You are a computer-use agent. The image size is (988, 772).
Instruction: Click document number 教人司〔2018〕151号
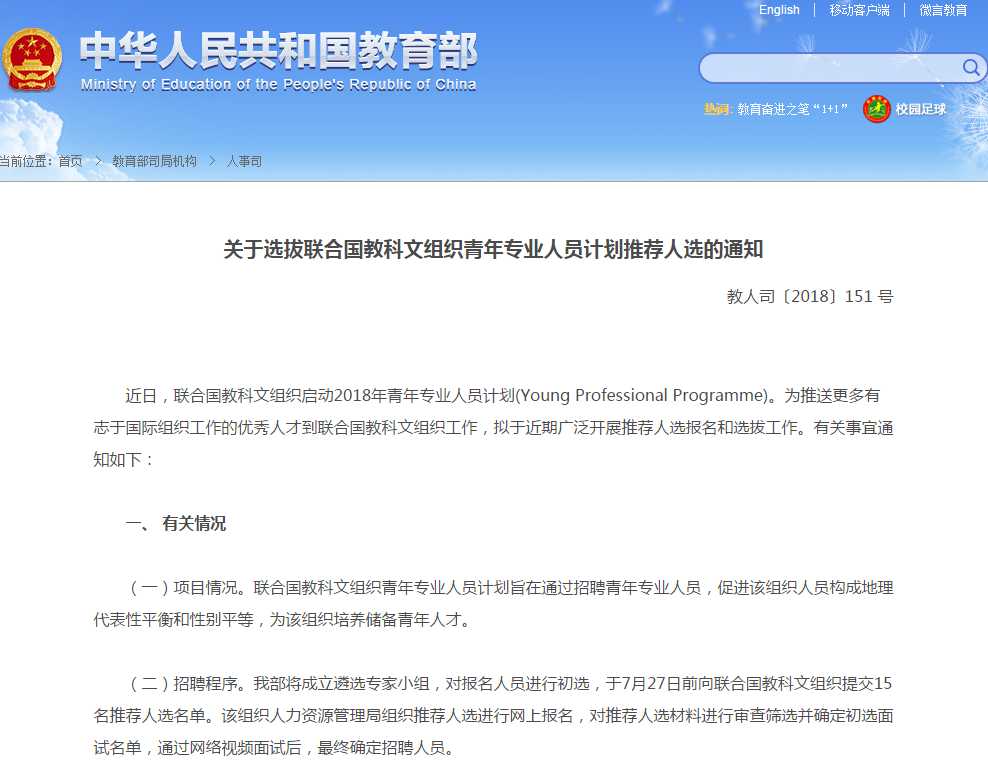click(x=809, y=297)
